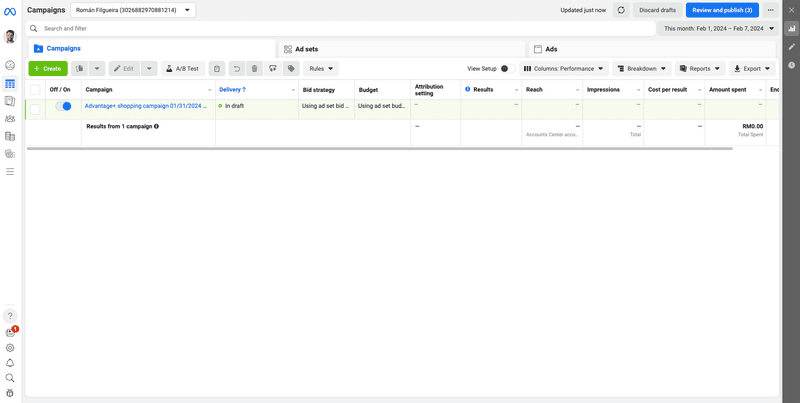Open Billing icon in left sidebar

point(10,136)
